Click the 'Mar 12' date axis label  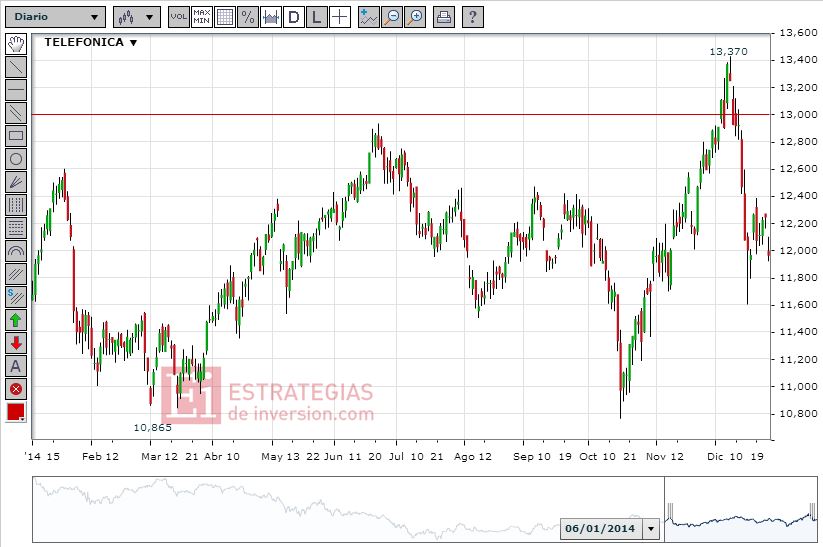(x=159, y=456)
